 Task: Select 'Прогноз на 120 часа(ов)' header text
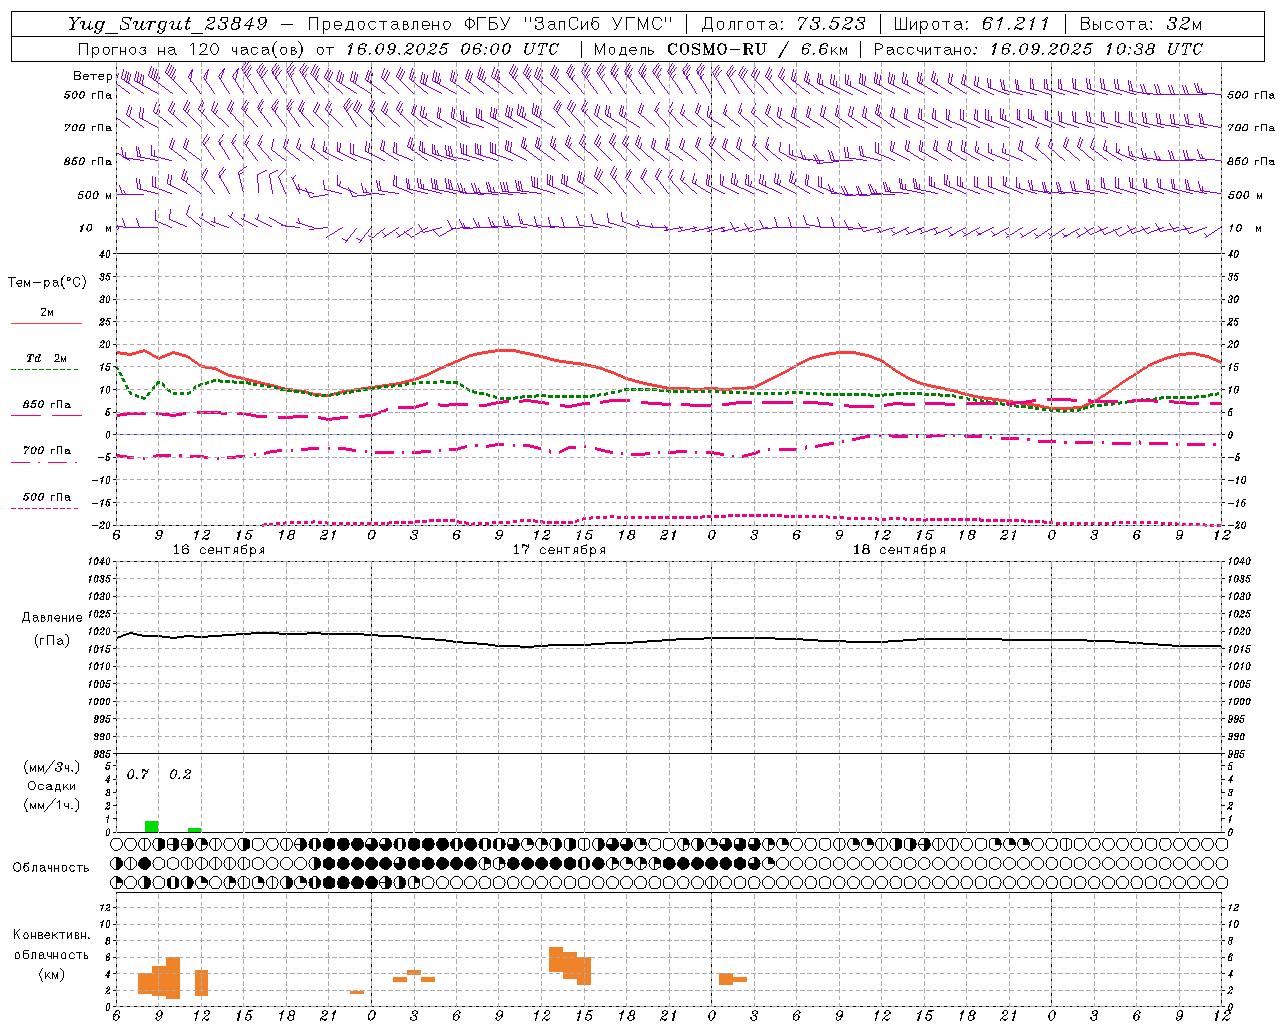(192, 49)
